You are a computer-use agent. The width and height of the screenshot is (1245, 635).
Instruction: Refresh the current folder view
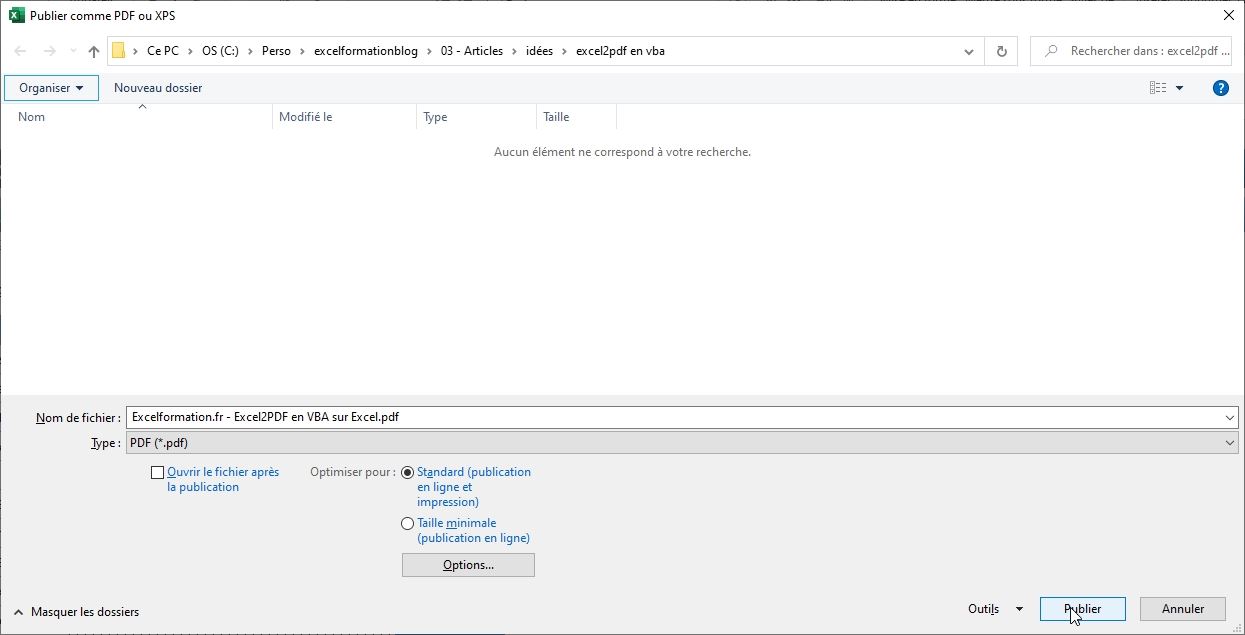point(1001,50)
